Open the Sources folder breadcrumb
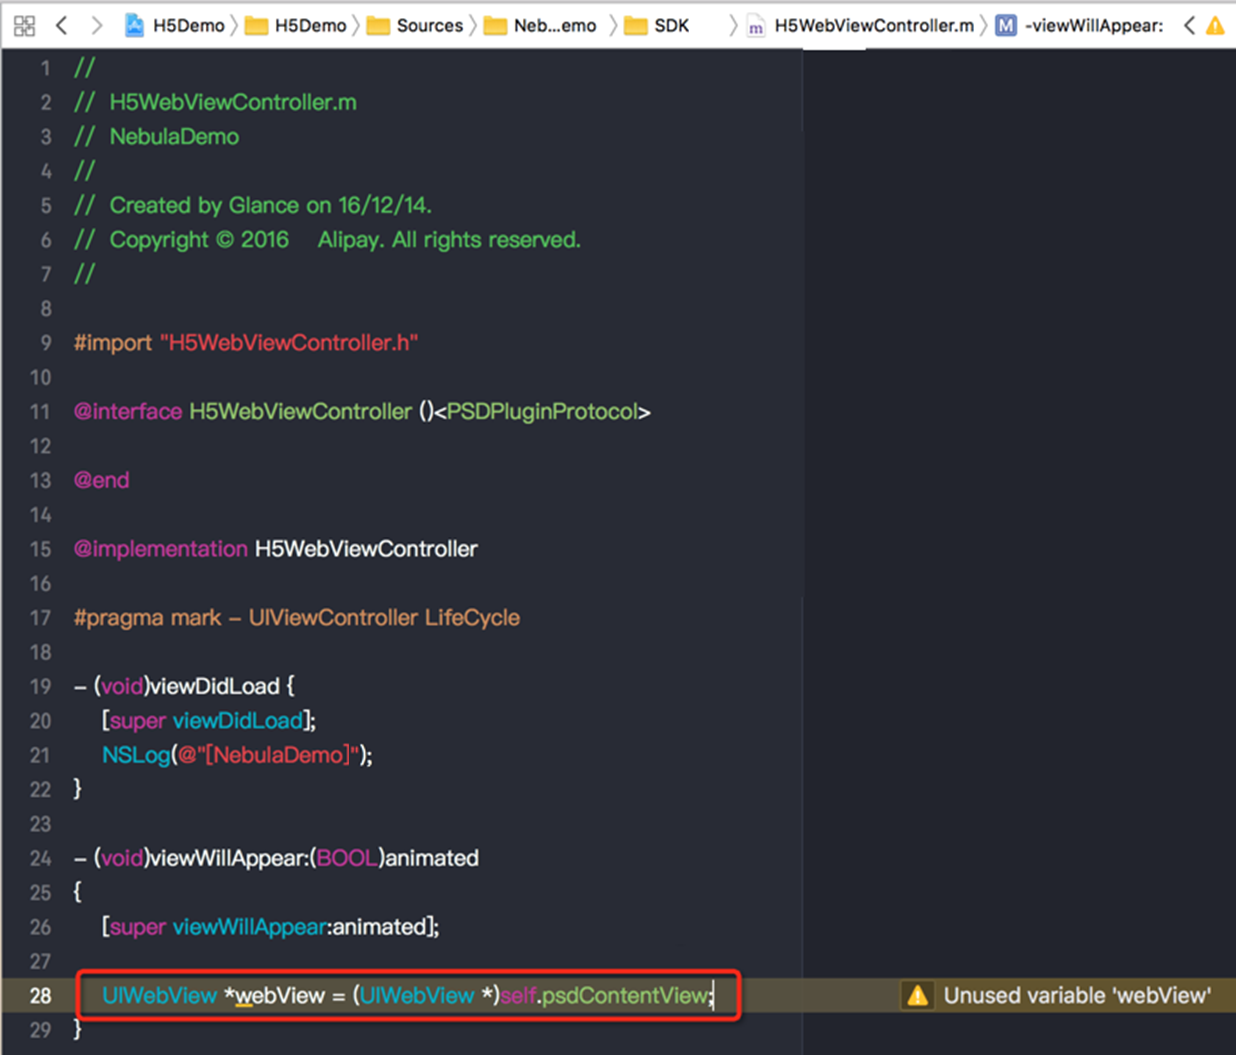This screenshot has height=1055, width=1236. 416,25
